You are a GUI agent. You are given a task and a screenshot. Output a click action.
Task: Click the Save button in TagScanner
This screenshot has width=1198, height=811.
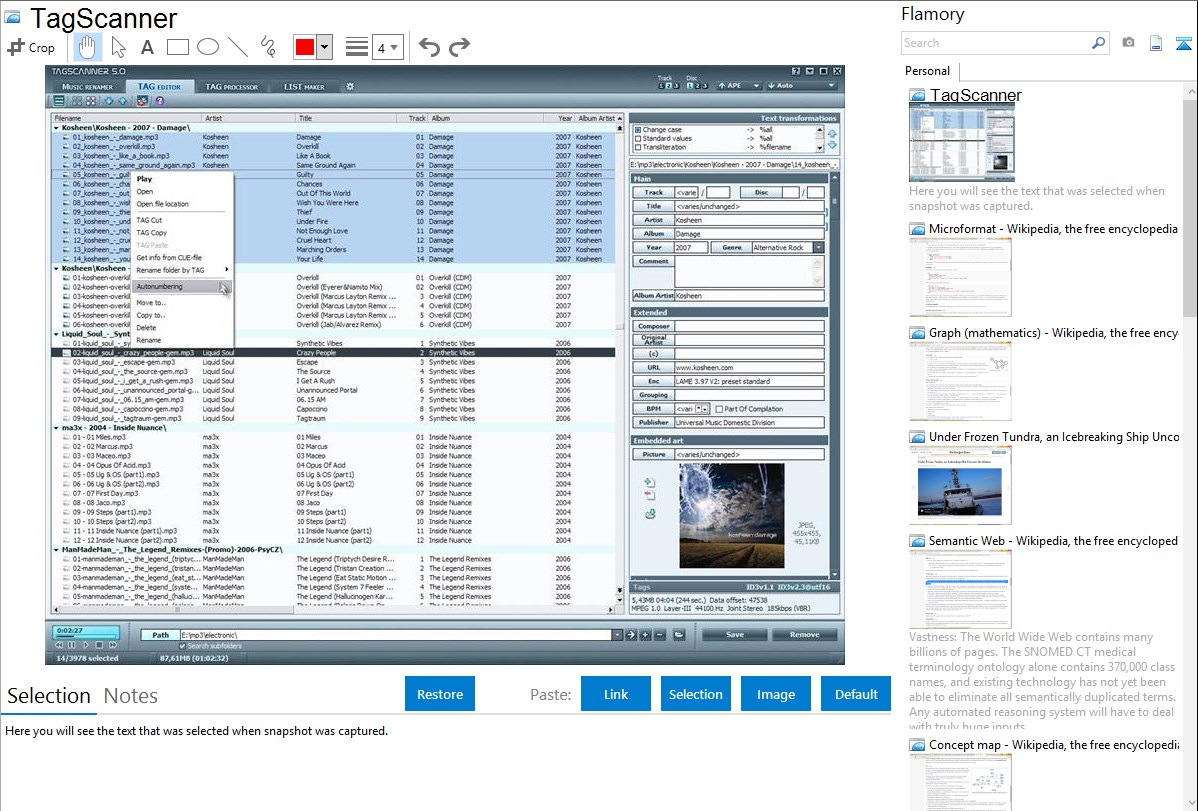click(735, 634)
